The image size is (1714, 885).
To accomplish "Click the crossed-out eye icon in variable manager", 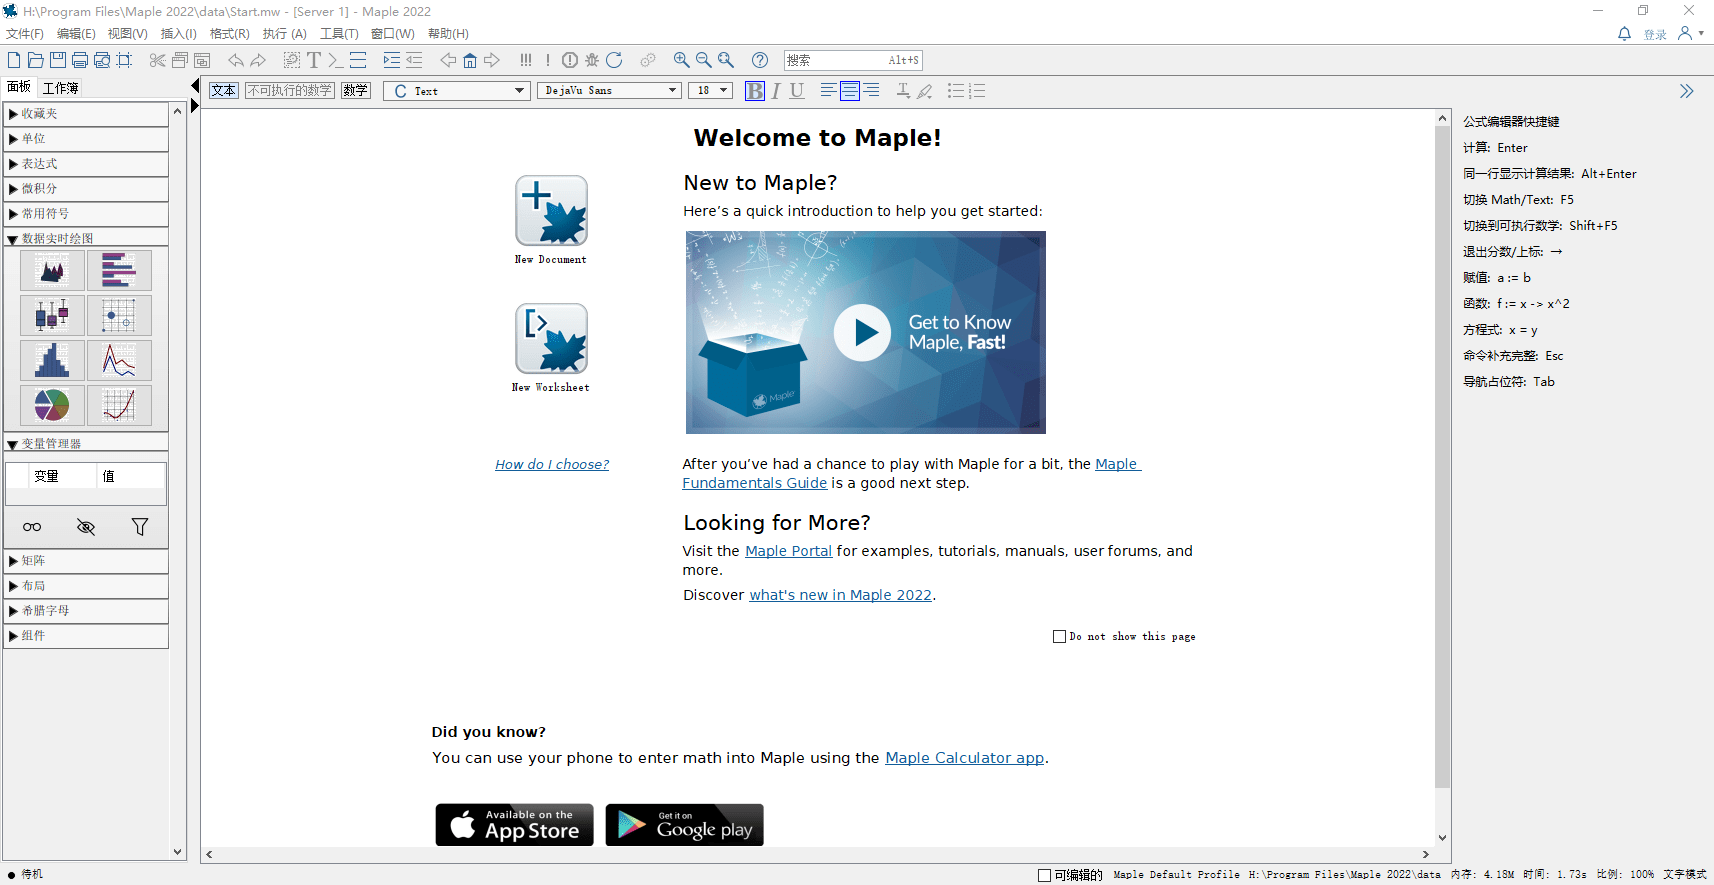I will pos(86,527).
